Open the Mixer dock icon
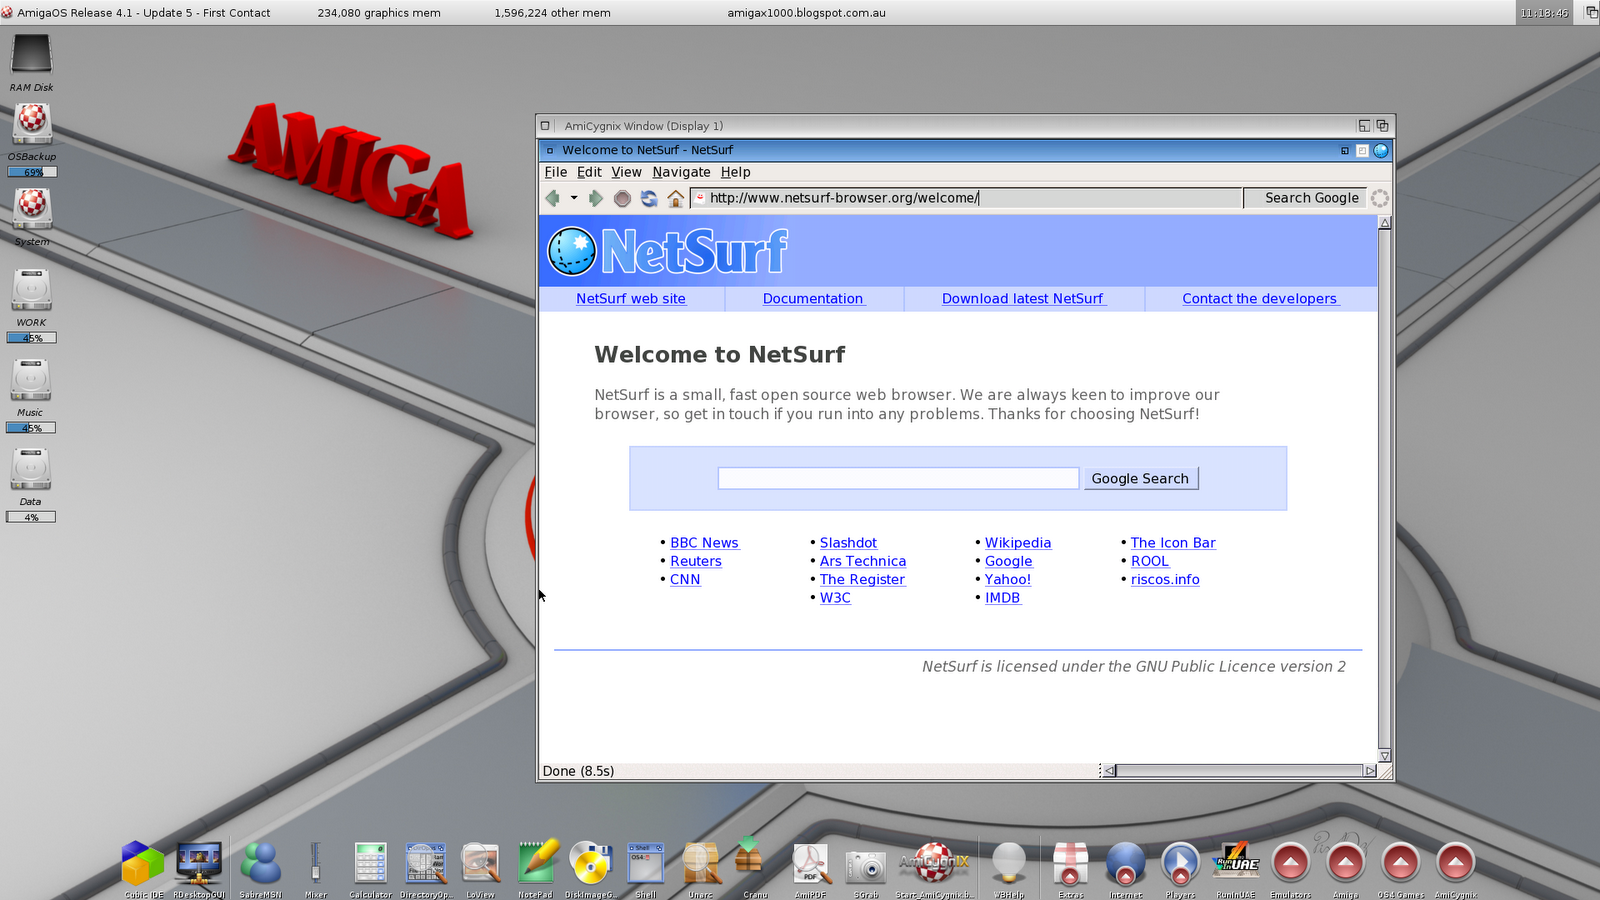The image size is (1600, 900). point(316,864)
